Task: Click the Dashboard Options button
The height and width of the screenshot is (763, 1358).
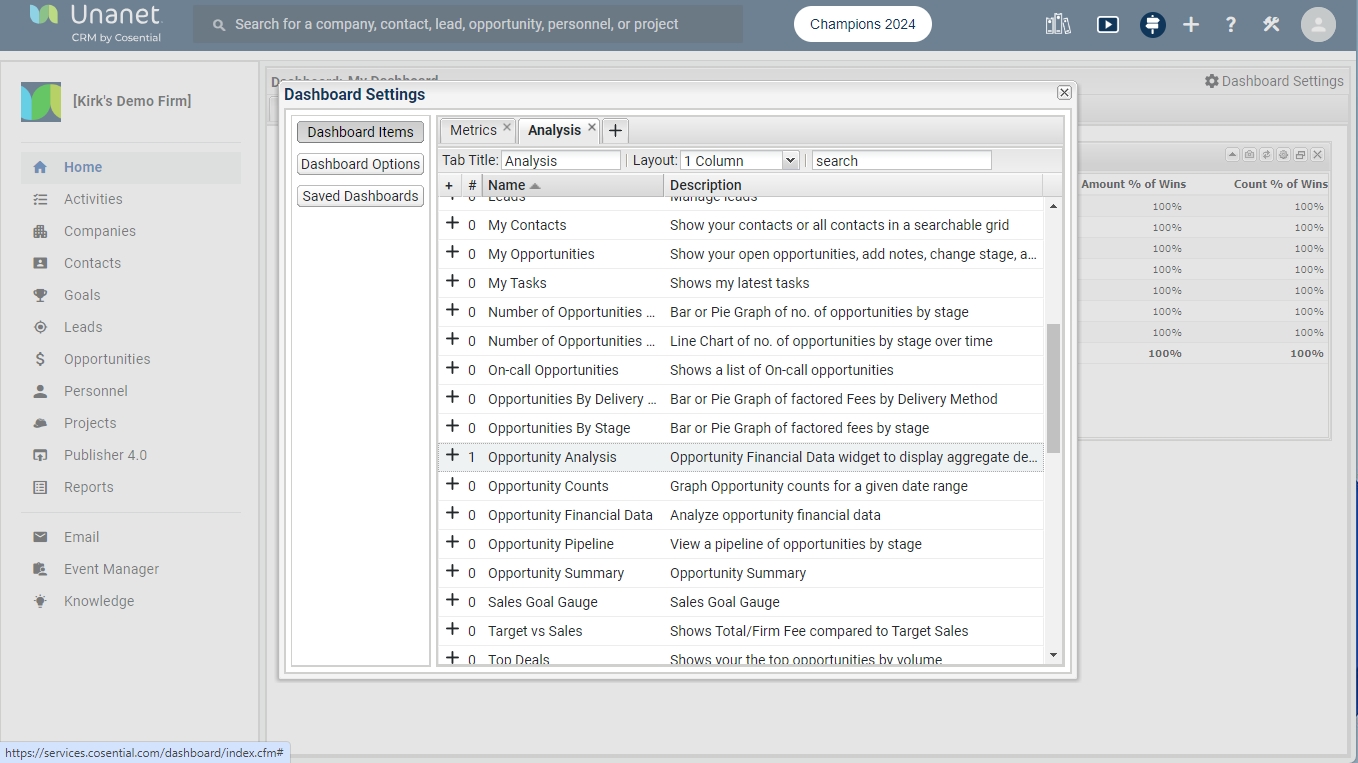Action: click(360, 164)
